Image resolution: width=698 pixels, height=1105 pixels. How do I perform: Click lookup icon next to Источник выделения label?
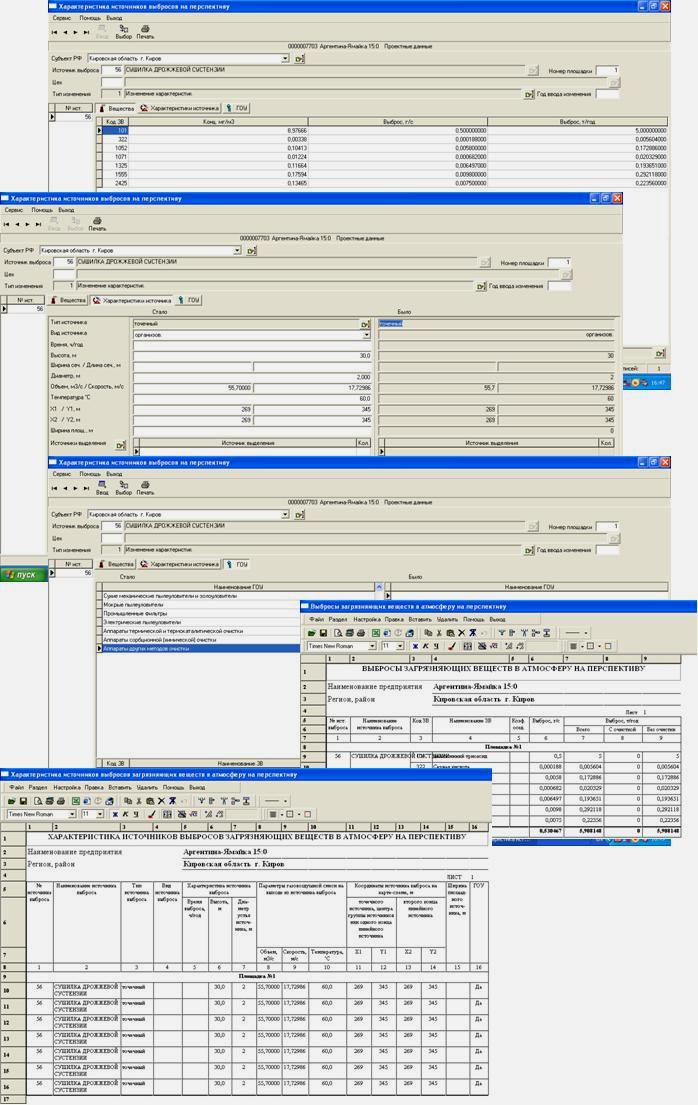click(x=120, y=446)
